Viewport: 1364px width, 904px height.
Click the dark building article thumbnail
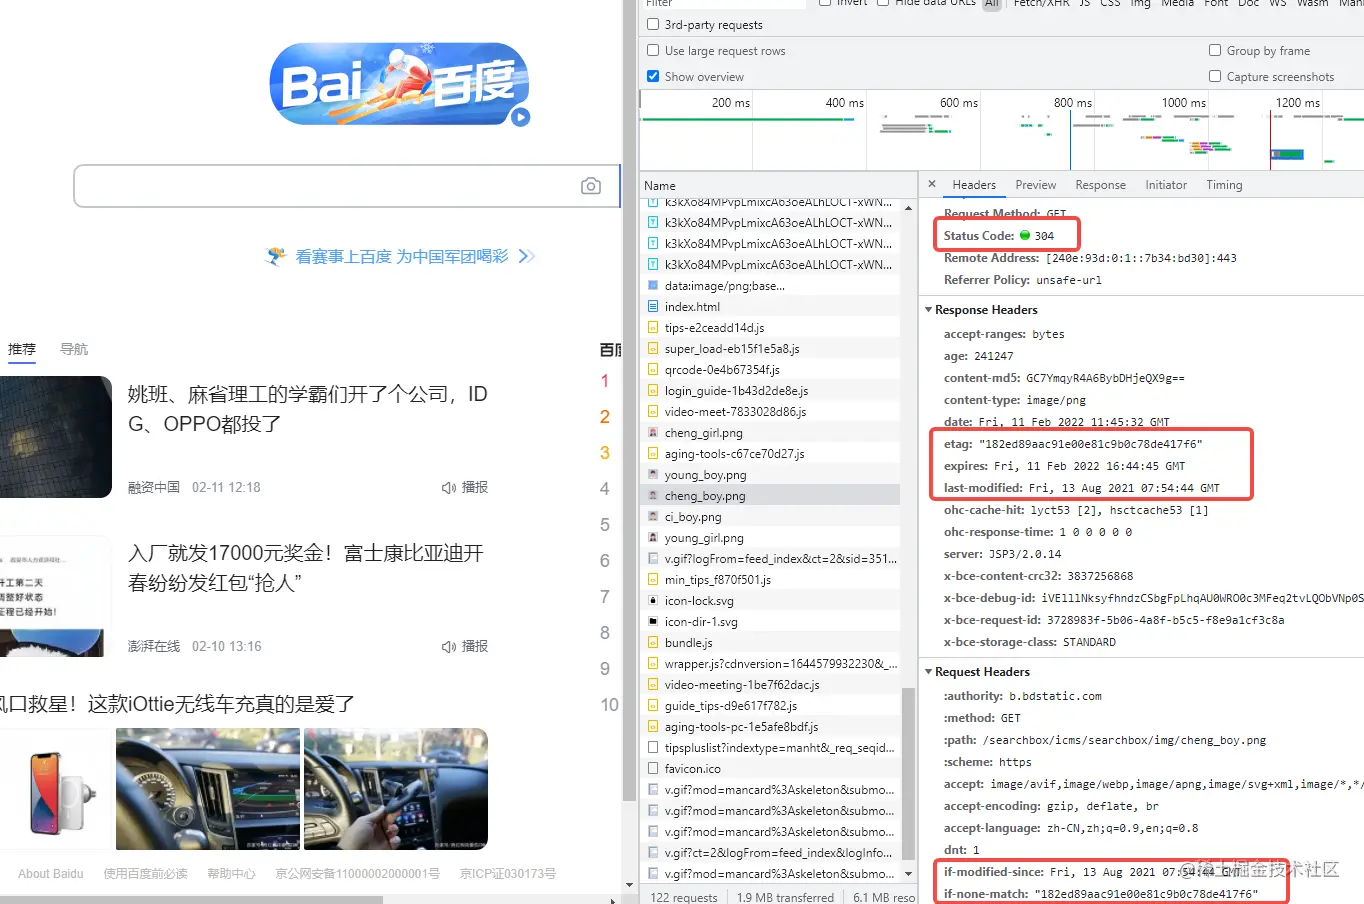click(x=56, y=437)
